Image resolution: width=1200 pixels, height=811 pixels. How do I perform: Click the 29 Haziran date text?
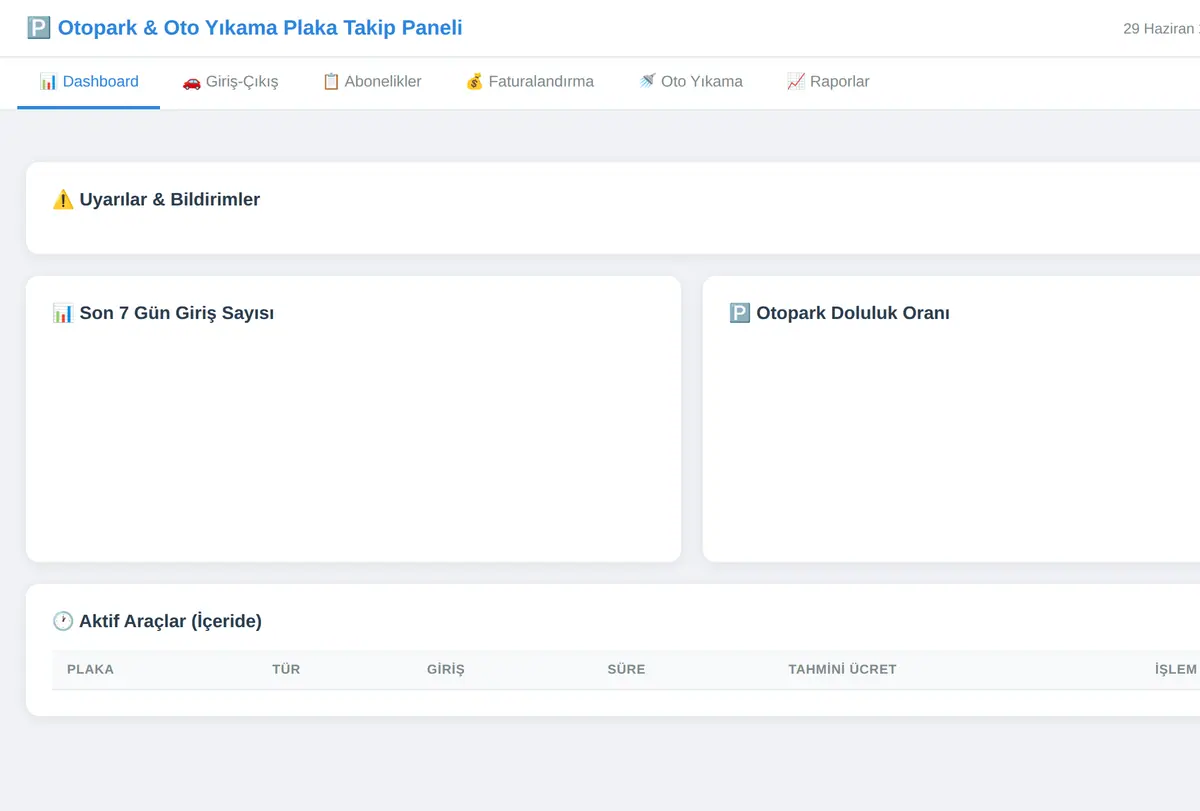pos(1161,28)
